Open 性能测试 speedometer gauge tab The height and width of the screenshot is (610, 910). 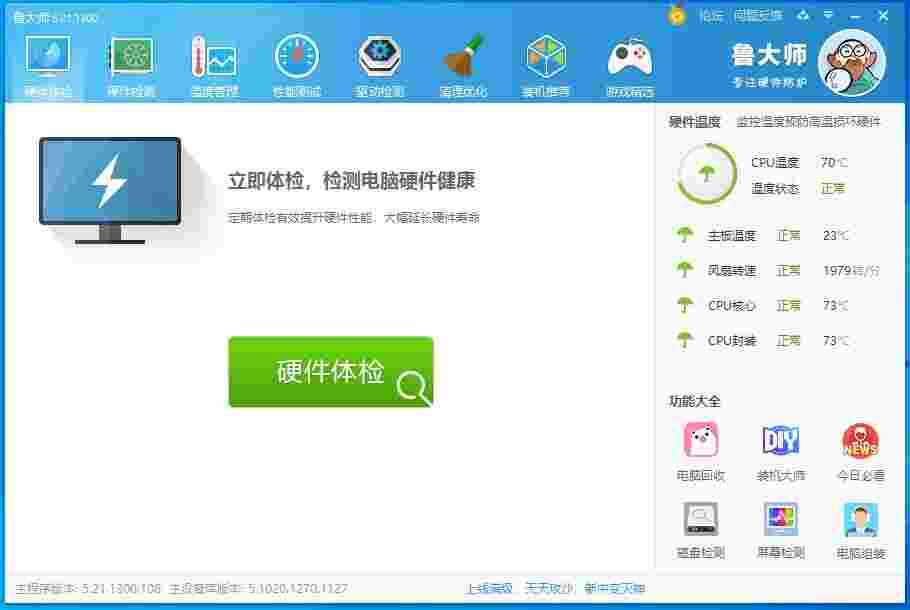pos(297,66)
